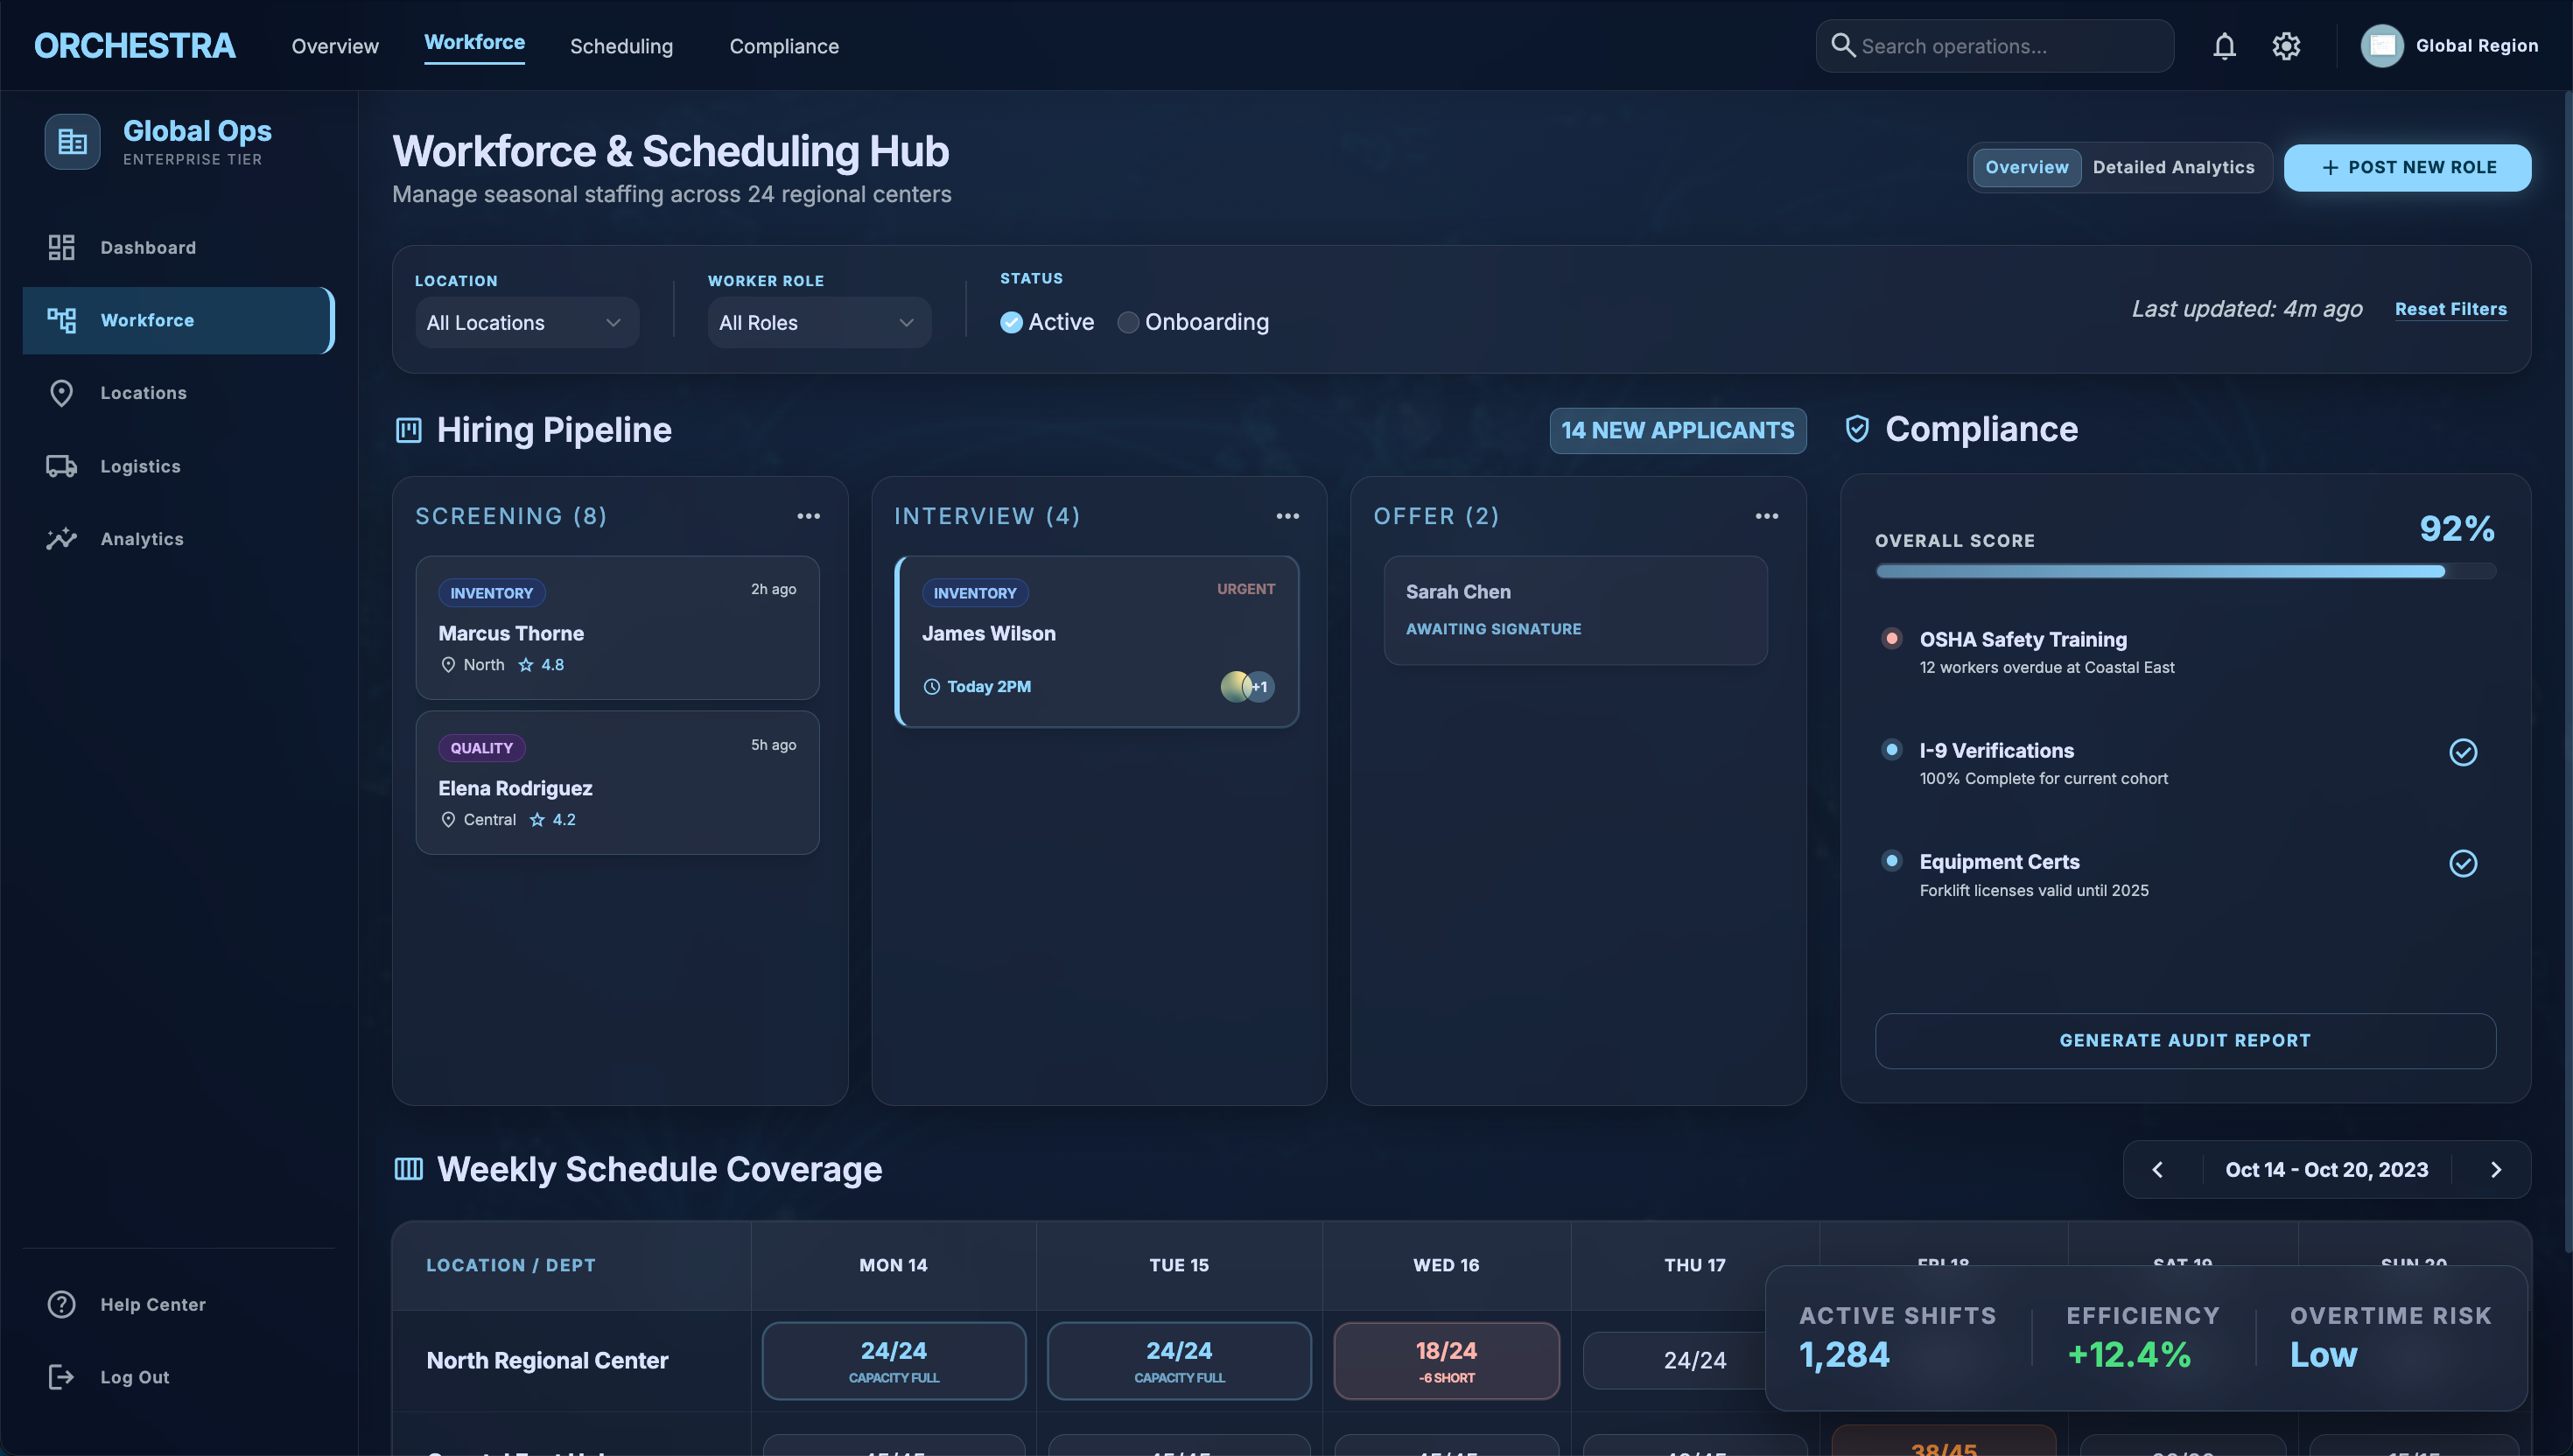
Task: Click North Regional Center row label
Action: [547, 1361]
